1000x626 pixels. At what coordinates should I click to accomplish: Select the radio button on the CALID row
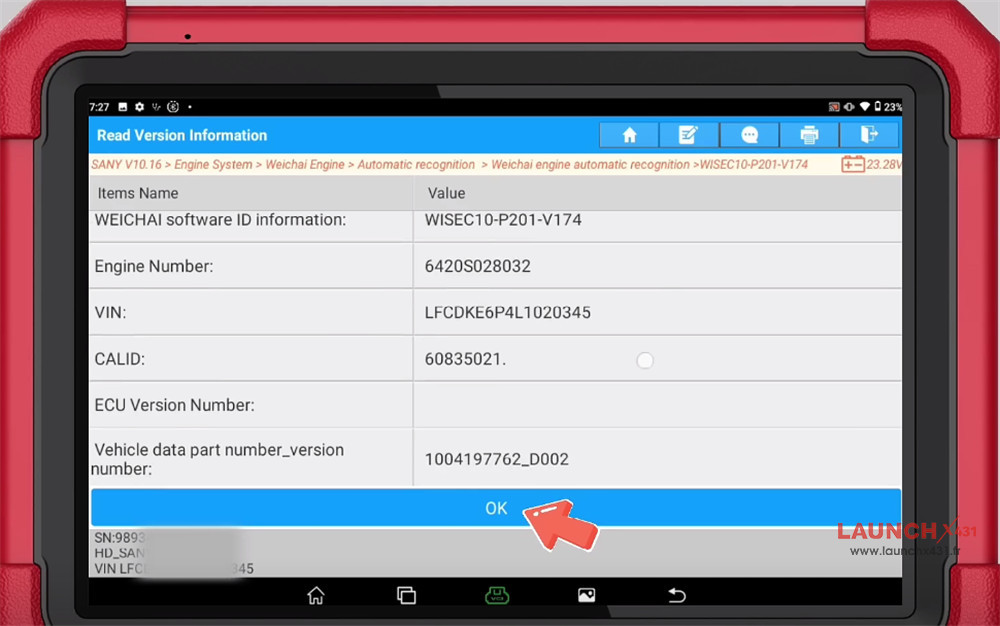pos(645,359)
